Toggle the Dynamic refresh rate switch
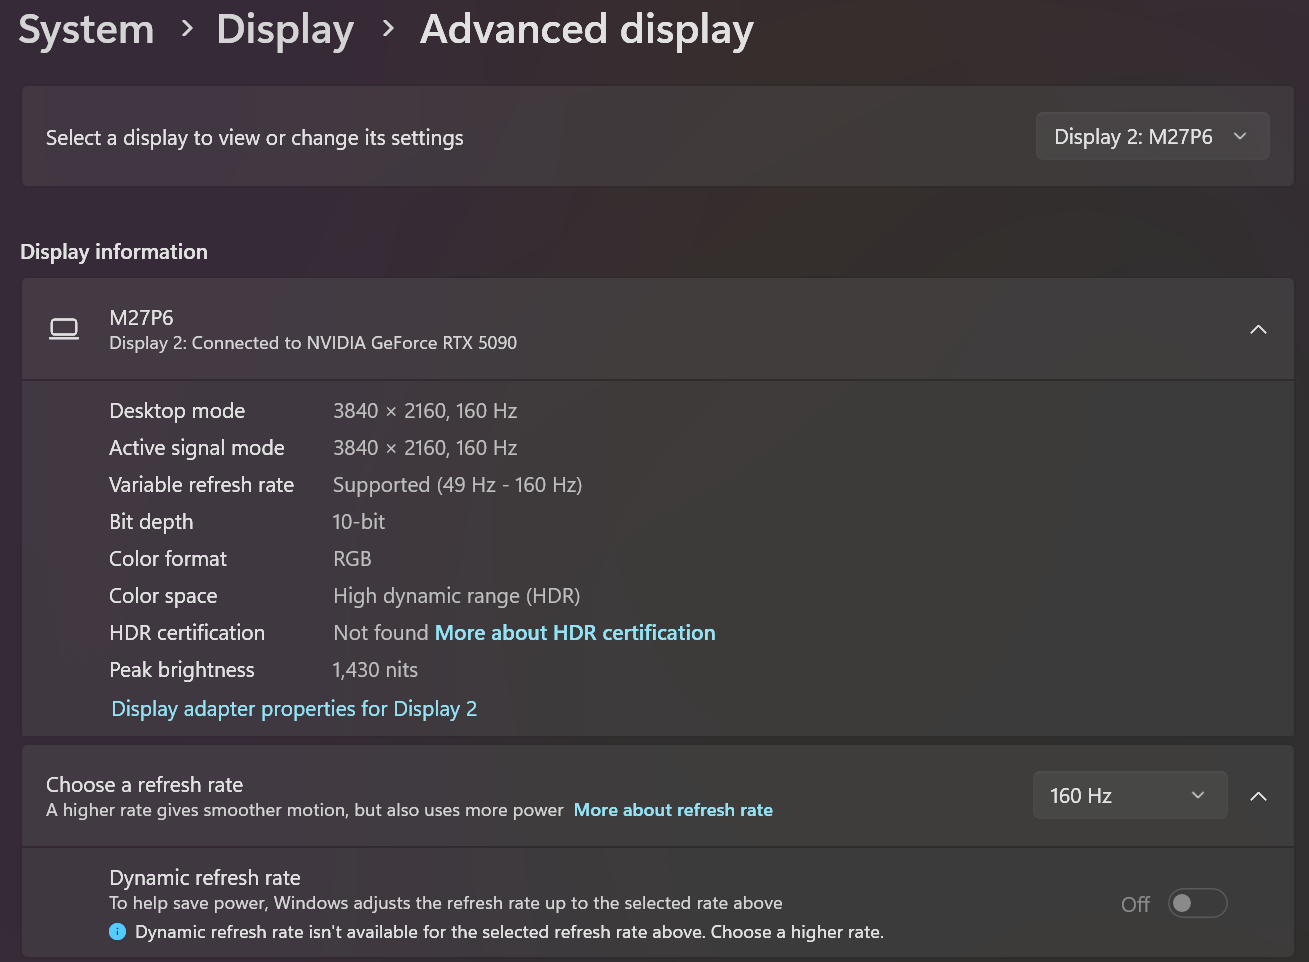This screenshot has width=1309, height=962. click(x=1197, y=903)
